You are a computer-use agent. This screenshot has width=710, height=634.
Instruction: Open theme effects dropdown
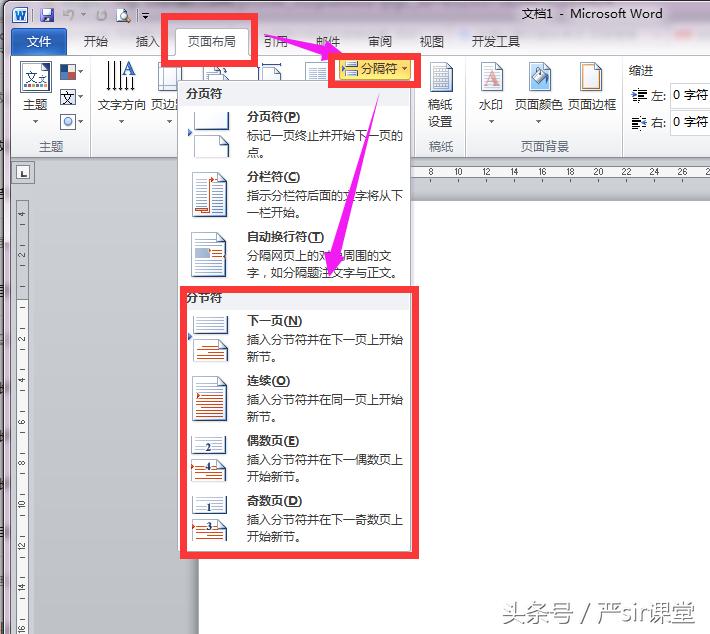[72, 122]
